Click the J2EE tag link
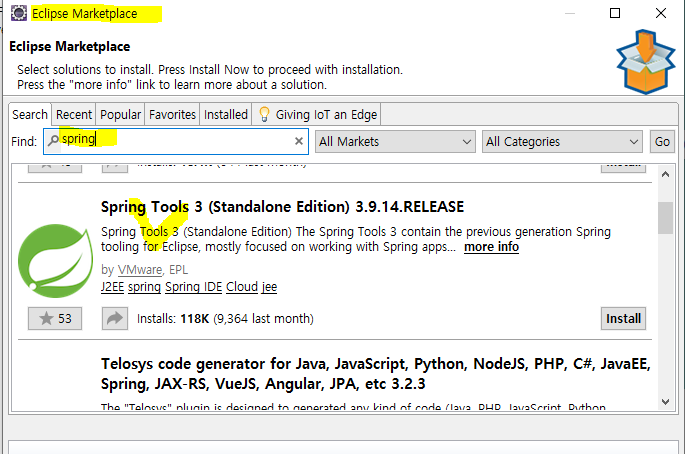 [112, 287]
